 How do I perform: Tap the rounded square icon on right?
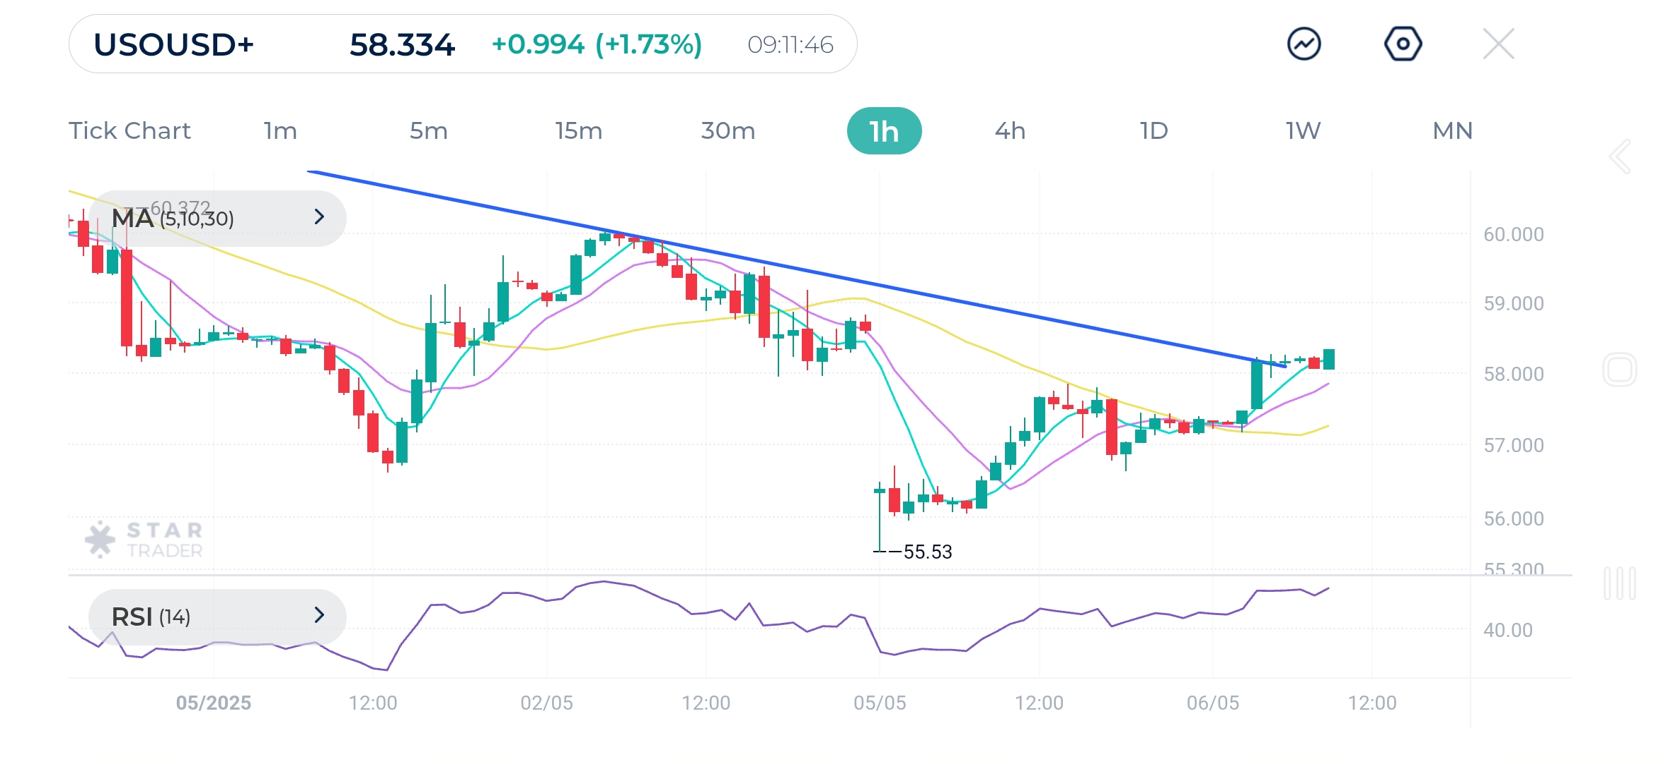click(1619, 370)
